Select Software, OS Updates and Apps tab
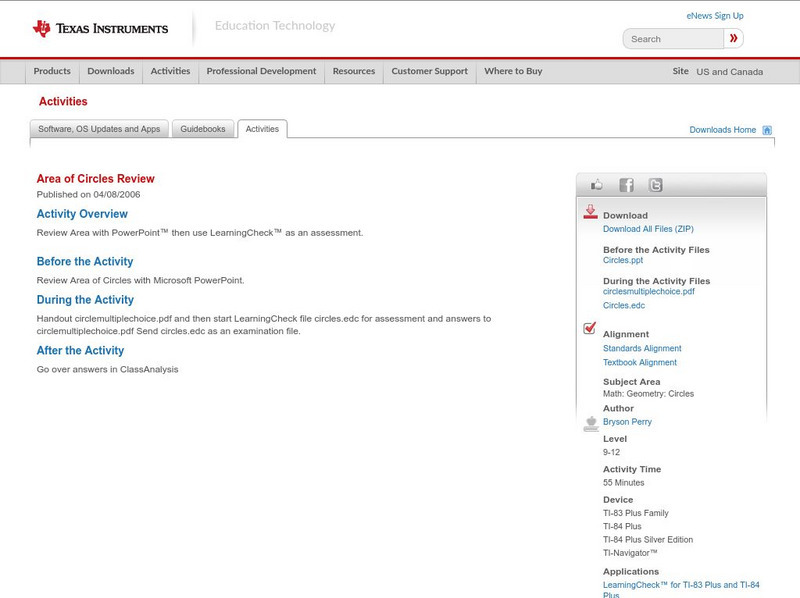Screen dimensions: 800x598 99,129
